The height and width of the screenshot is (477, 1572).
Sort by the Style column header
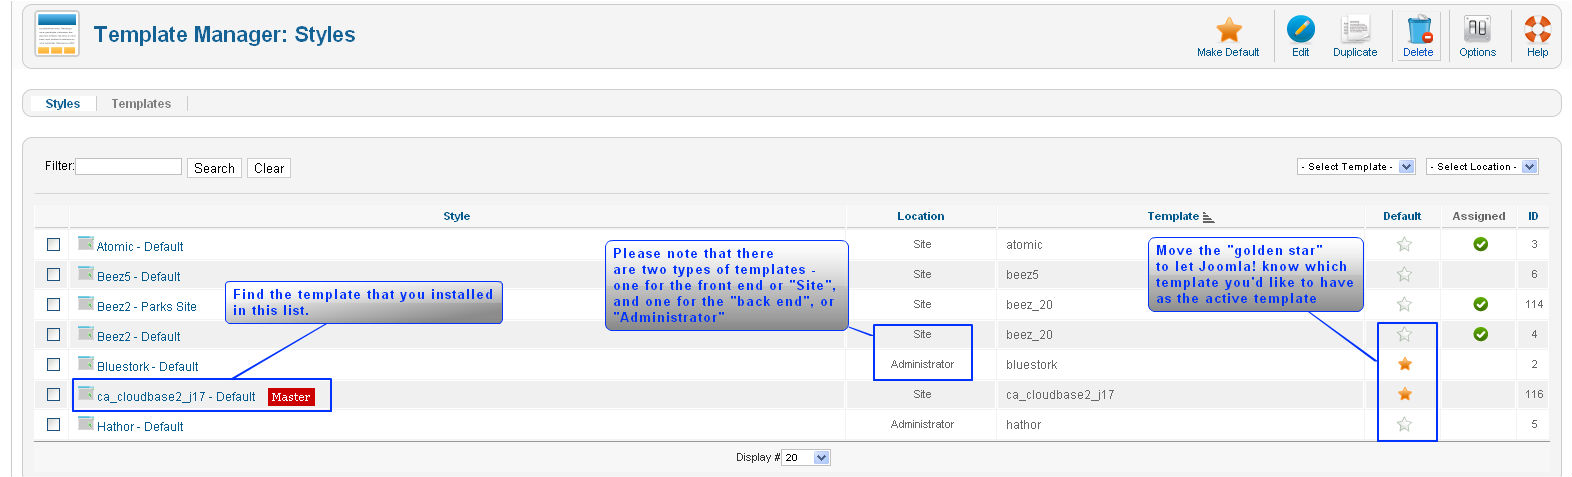[x=456, y=216]
